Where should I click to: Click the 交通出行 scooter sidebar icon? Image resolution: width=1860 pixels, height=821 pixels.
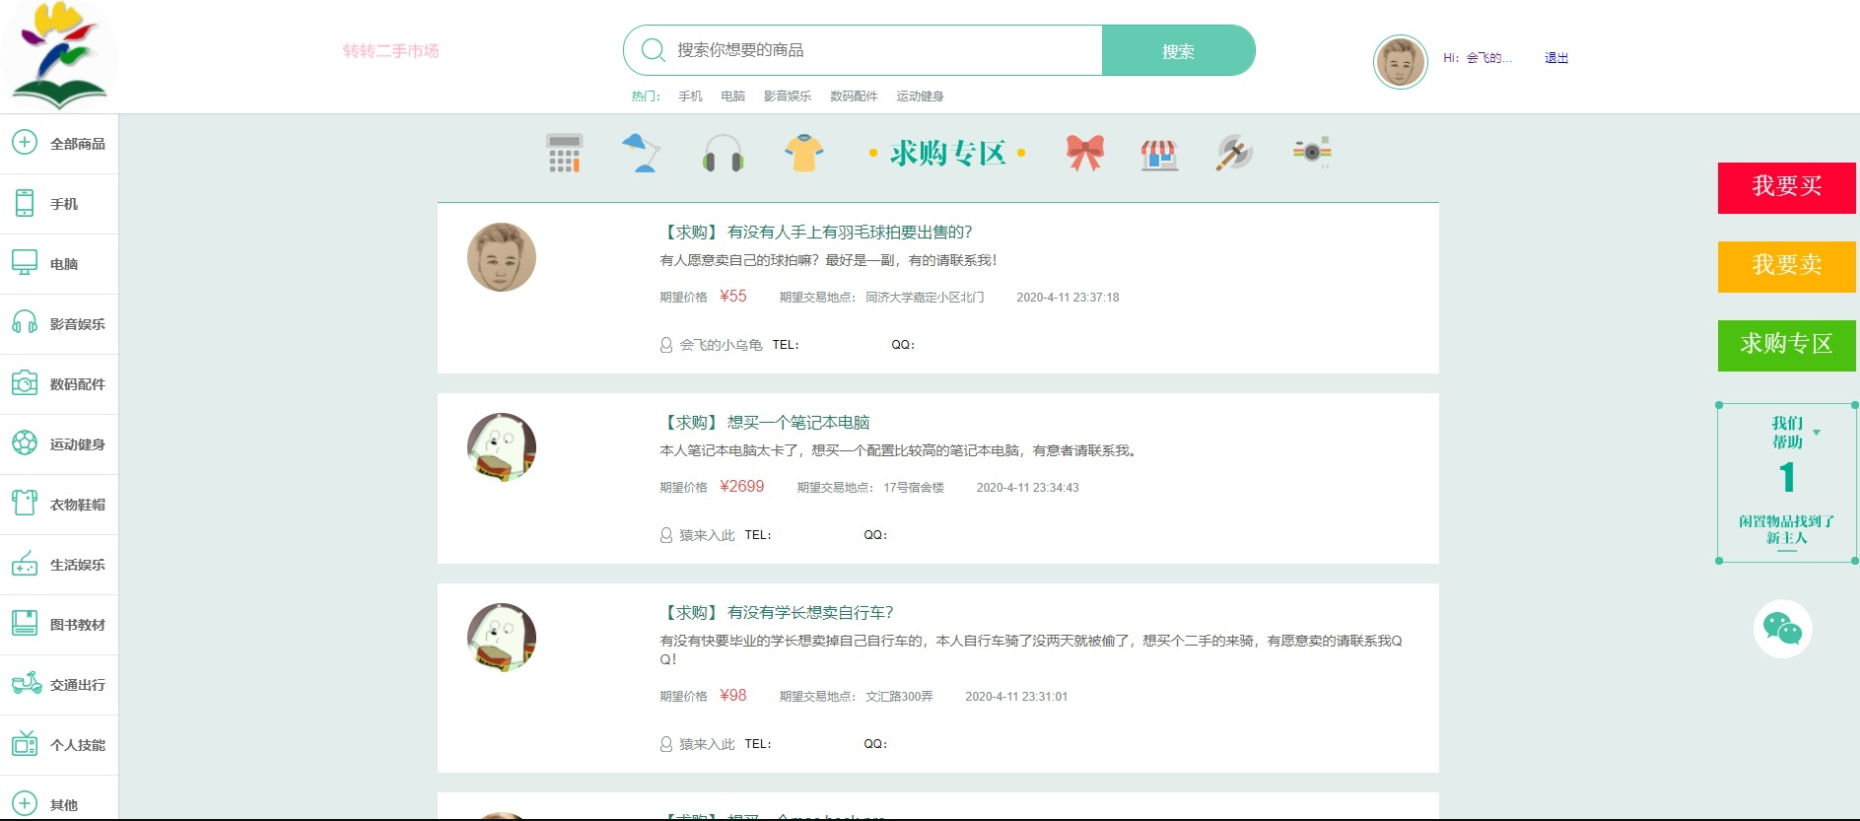point(26,684)
